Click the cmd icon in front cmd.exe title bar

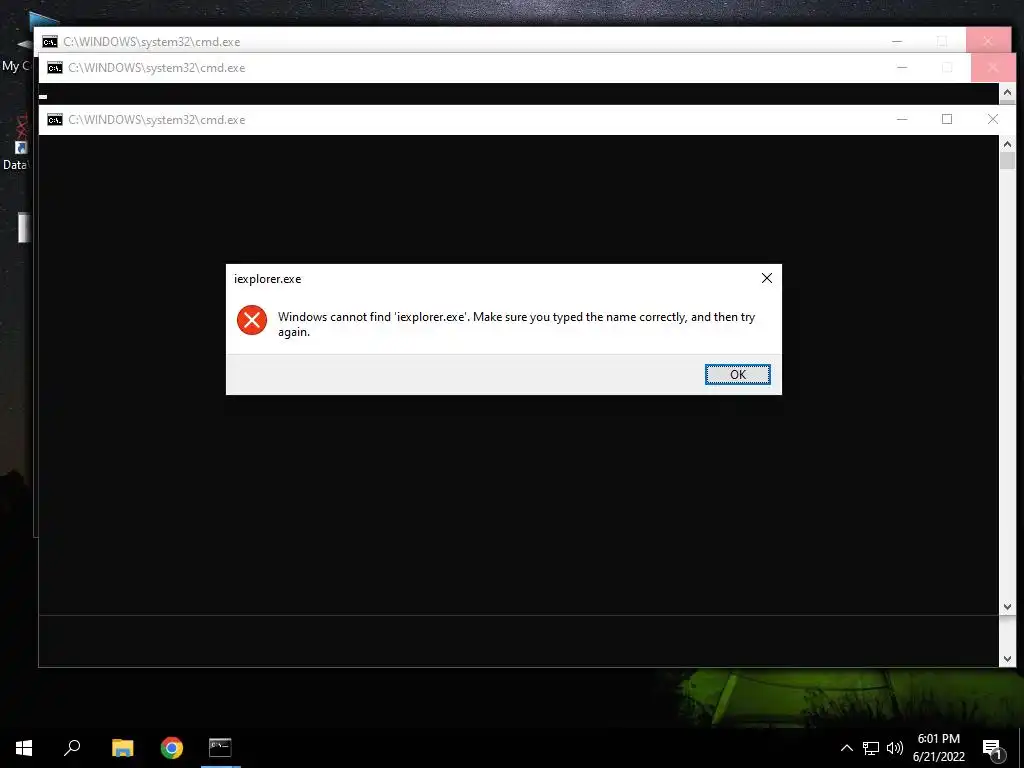55,120
